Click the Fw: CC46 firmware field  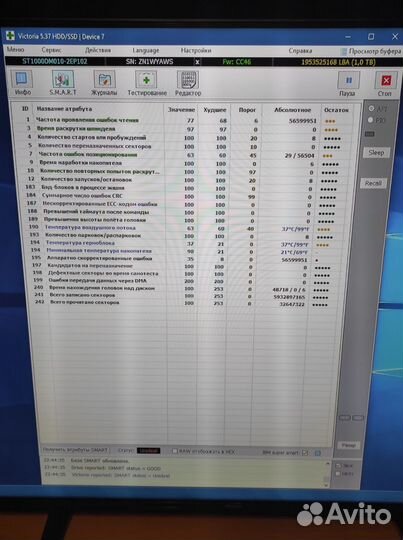click(237, 62)
